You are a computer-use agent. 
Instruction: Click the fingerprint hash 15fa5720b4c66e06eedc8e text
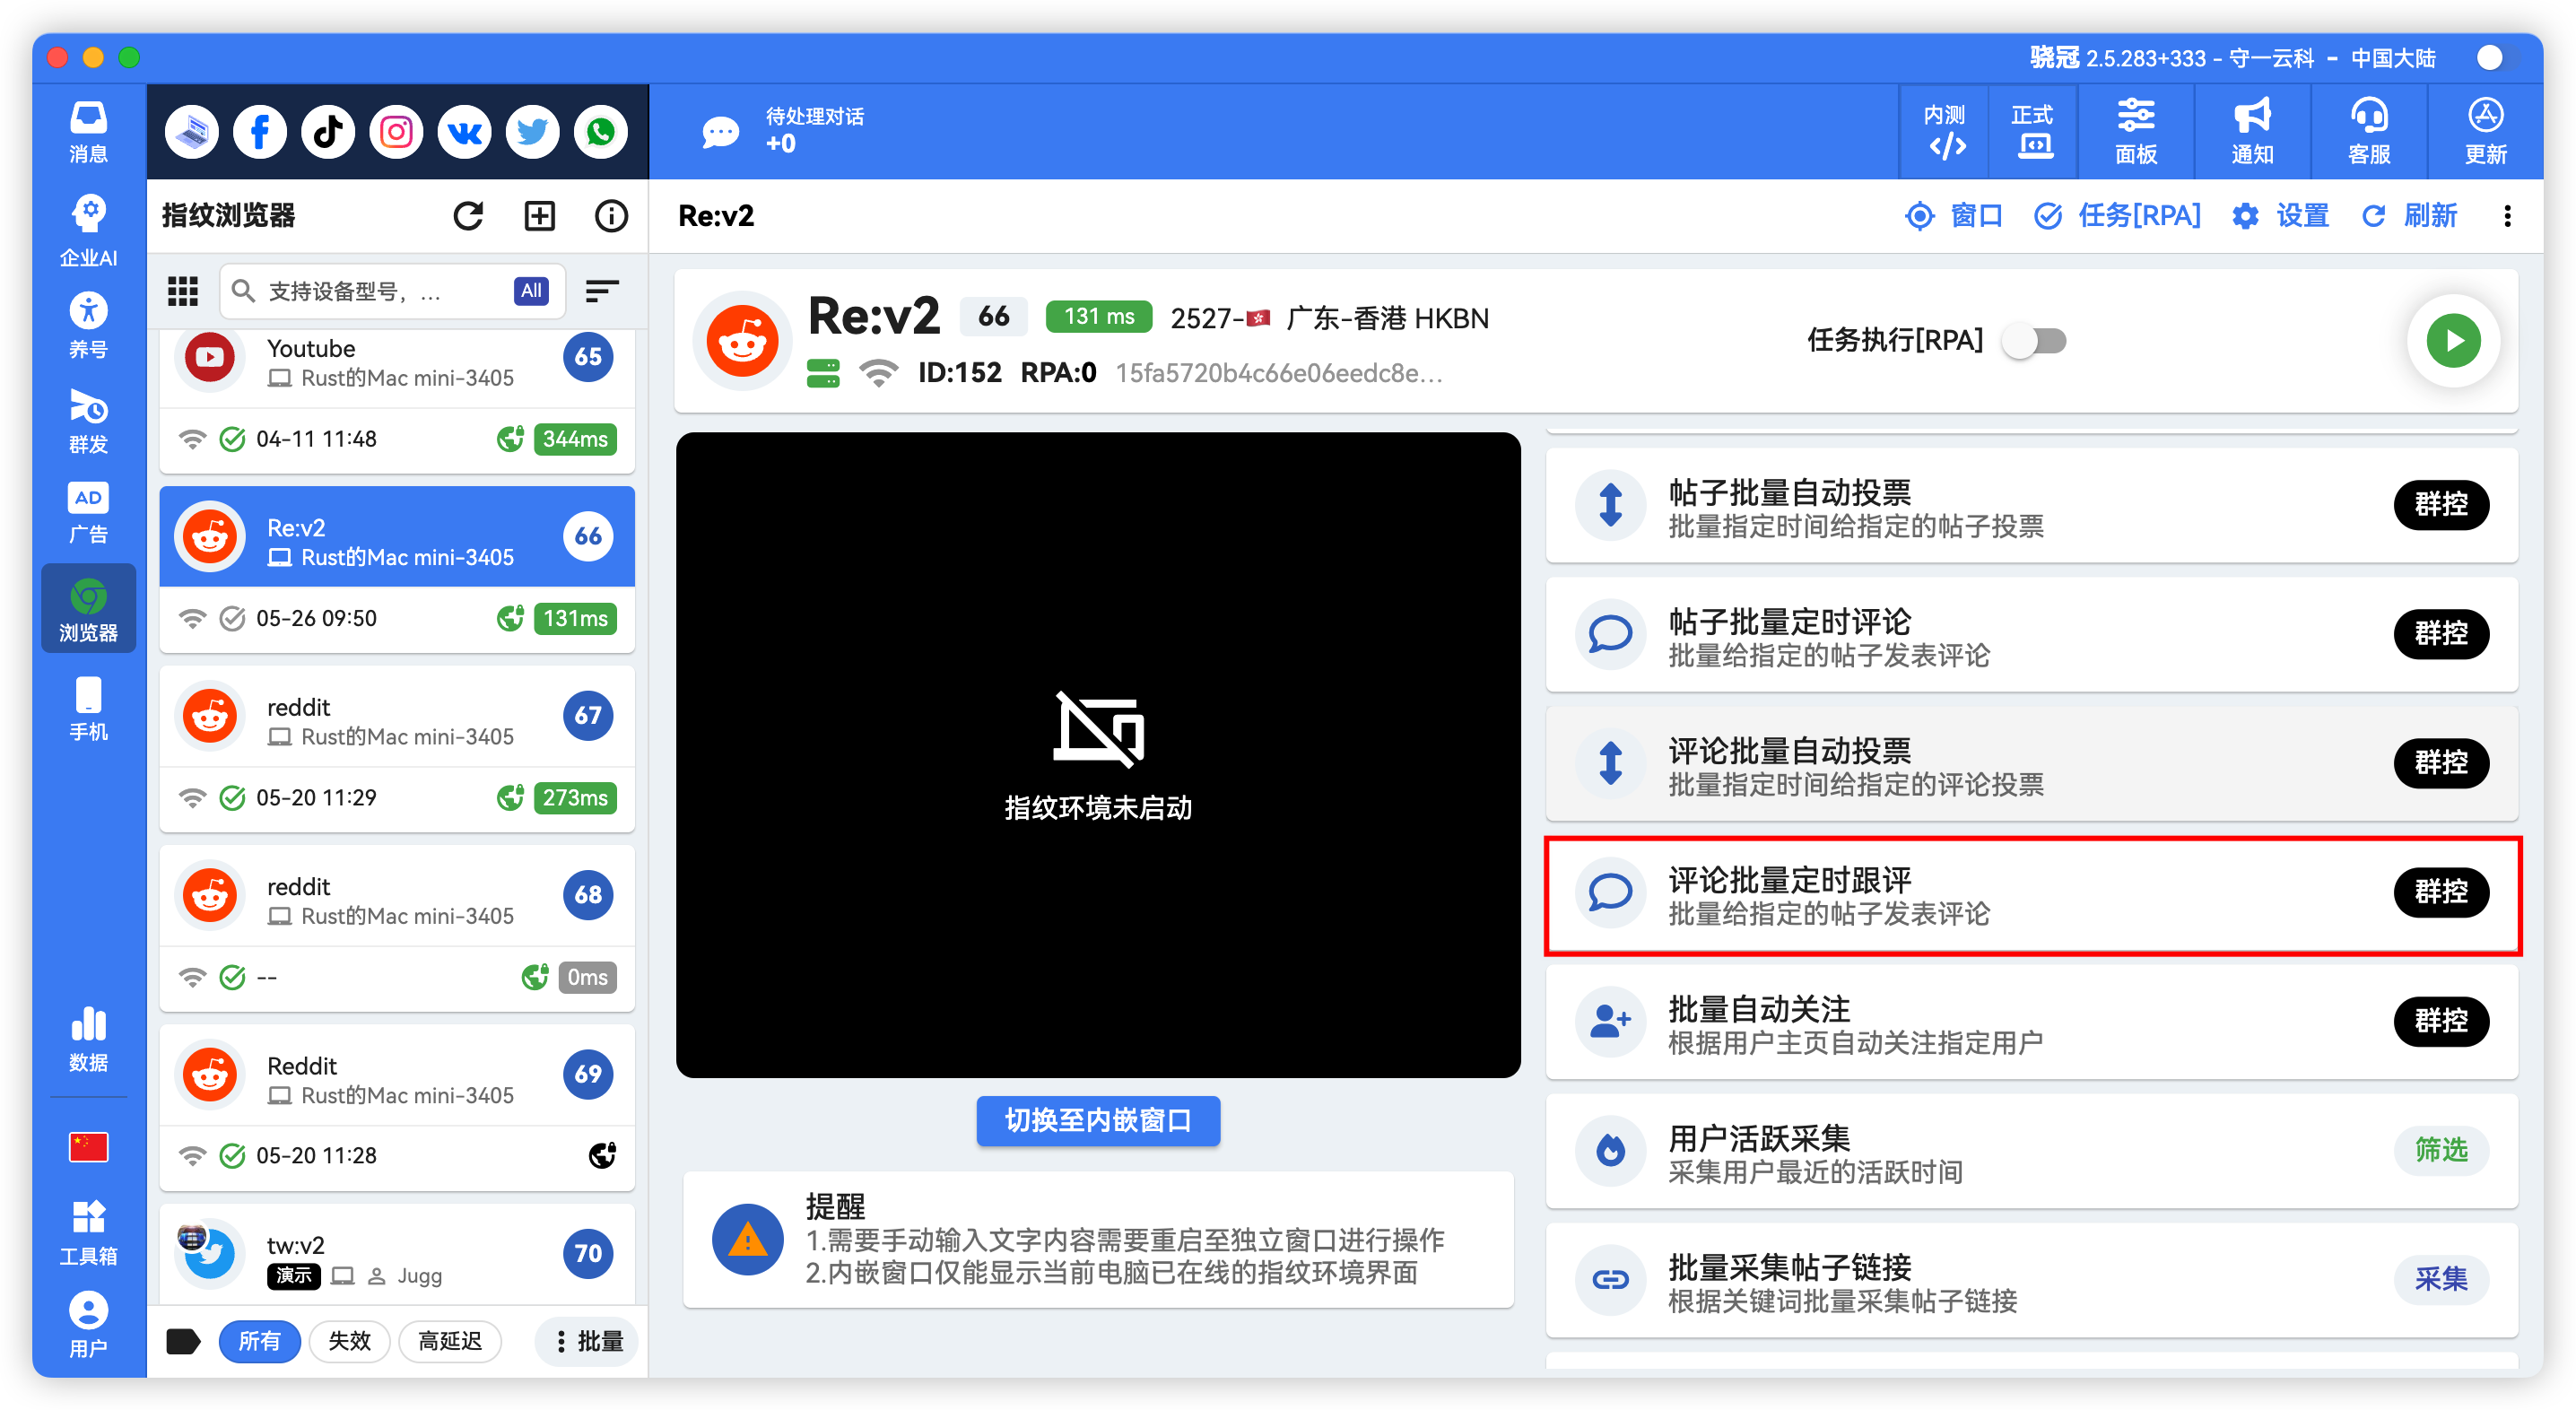pyautogui.click(x=1279, y=374)
